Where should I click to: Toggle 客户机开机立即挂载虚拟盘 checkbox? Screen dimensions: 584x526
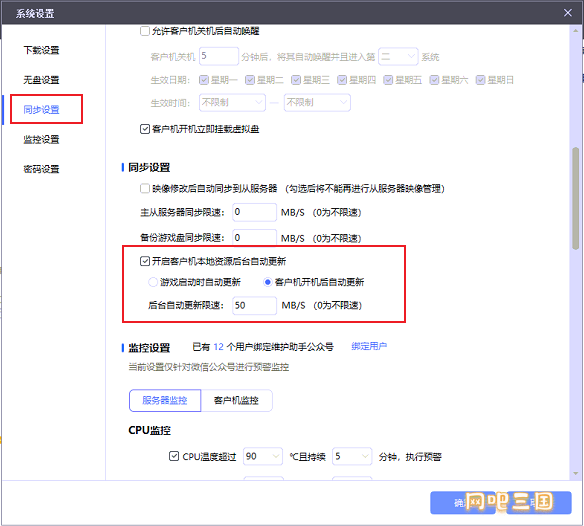(145, 129)
